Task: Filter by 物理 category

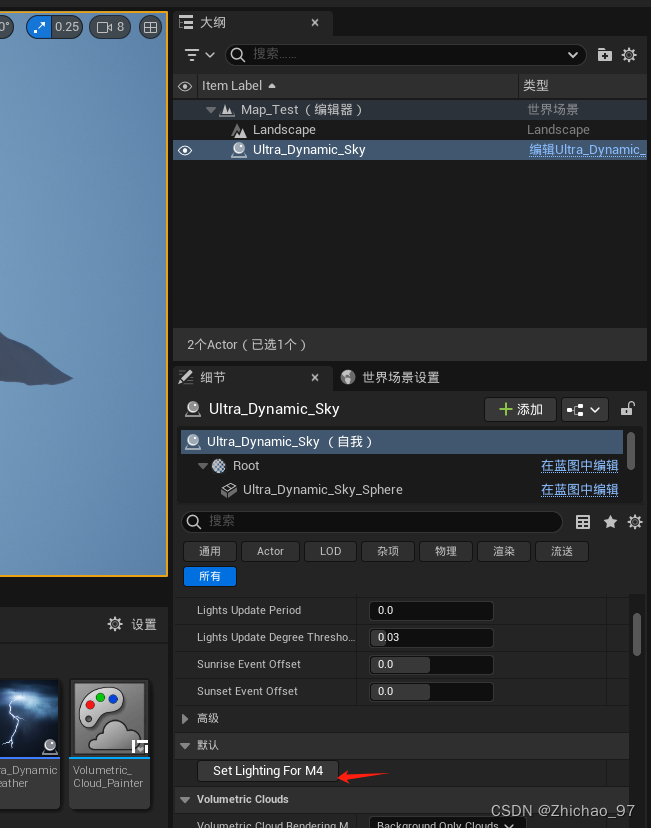Action: tap(446, 551)
